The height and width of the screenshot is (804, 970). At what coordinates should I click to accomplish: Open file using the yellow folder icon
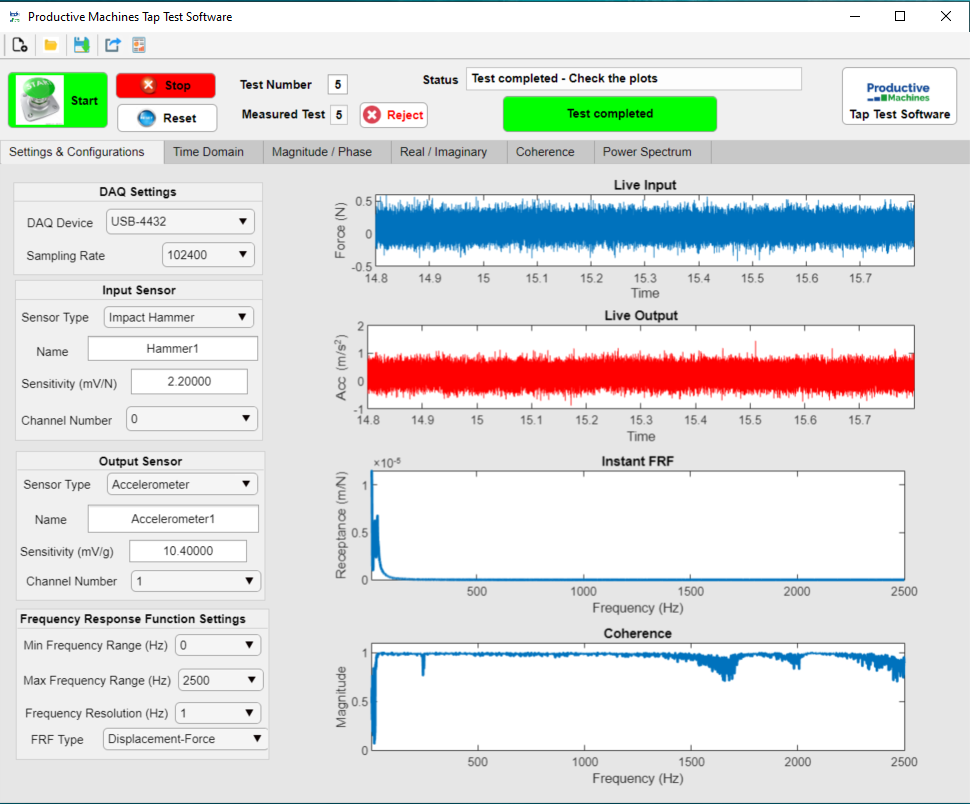(51, 45)
